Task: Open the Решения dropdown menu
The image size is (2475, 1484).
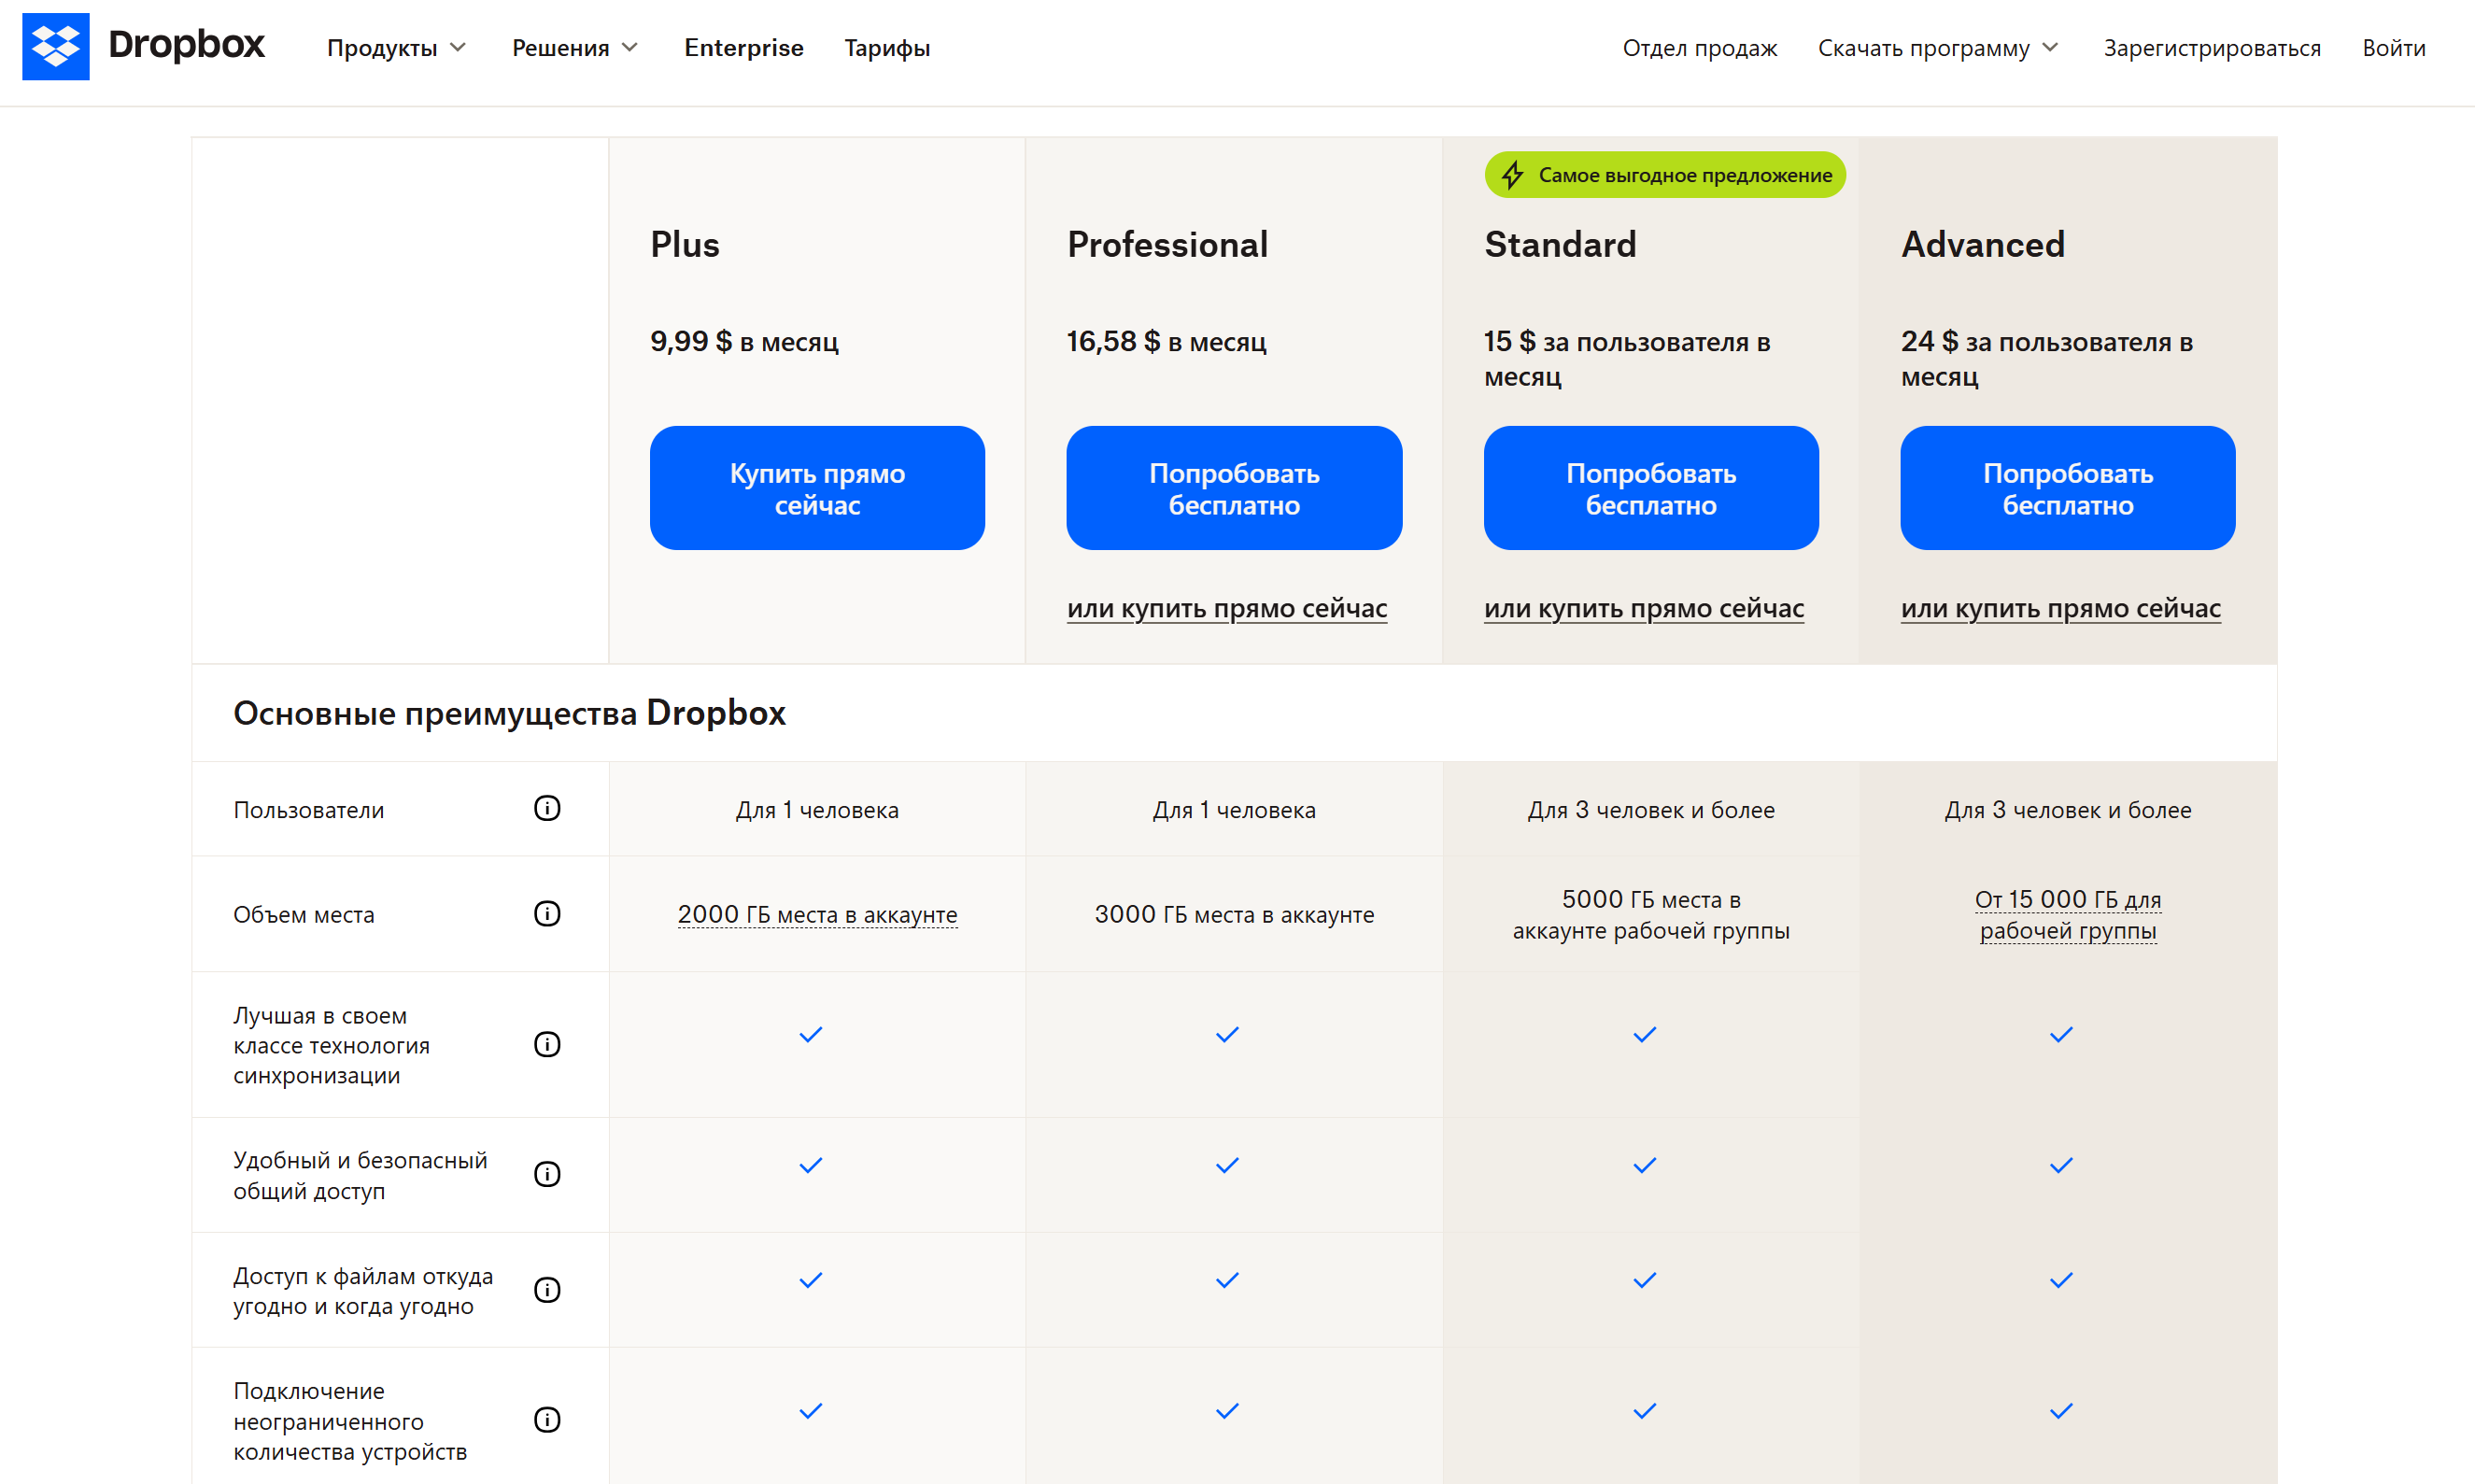Action: (575, 48)
